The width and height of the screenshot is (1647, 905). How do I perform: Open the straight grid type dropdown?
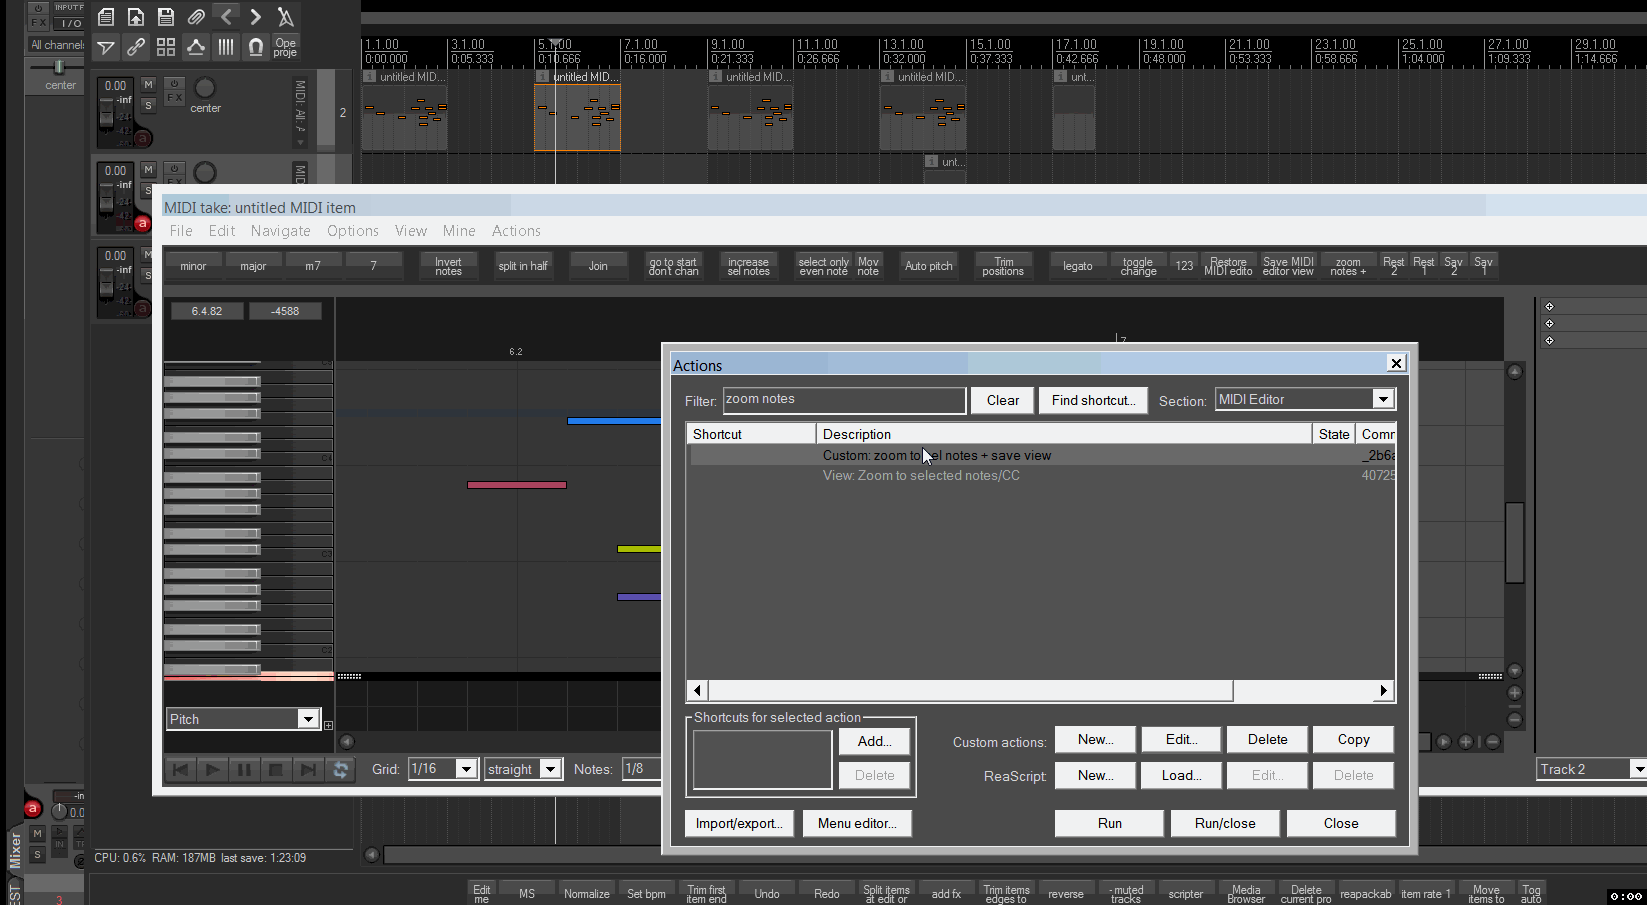(x=522, y=769)
